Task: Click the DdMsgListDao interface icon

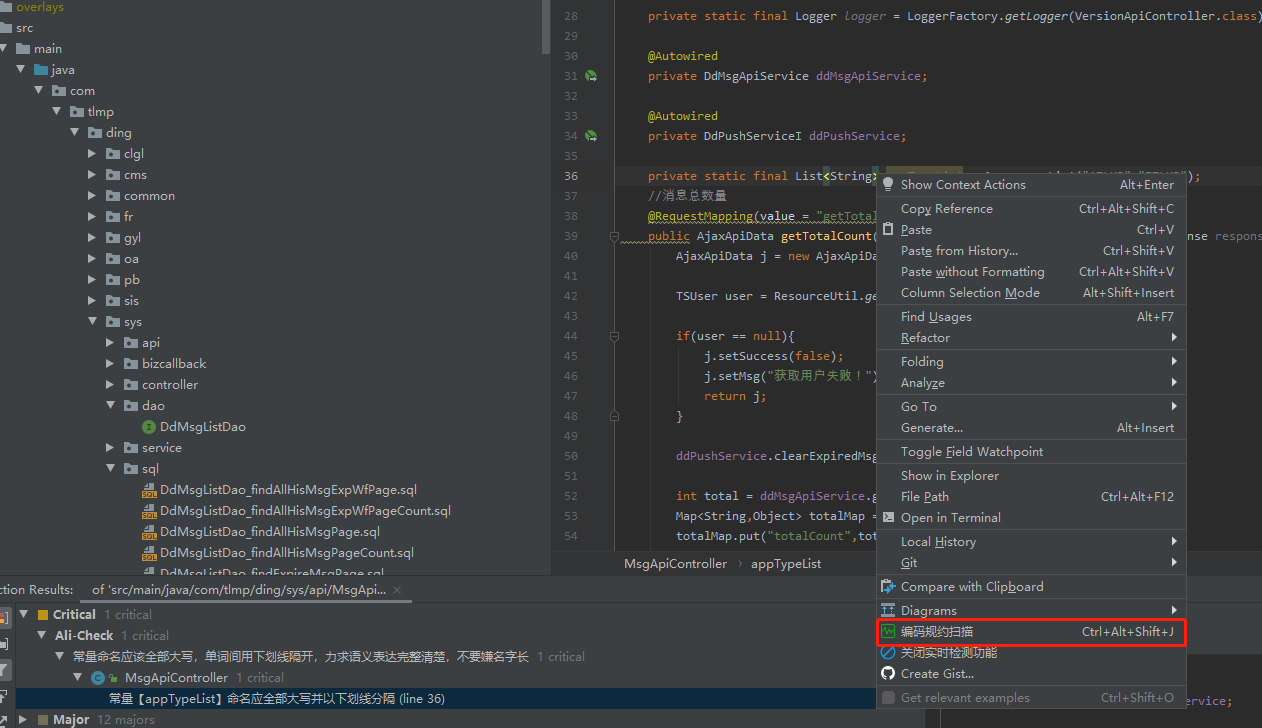Action: 149,426
